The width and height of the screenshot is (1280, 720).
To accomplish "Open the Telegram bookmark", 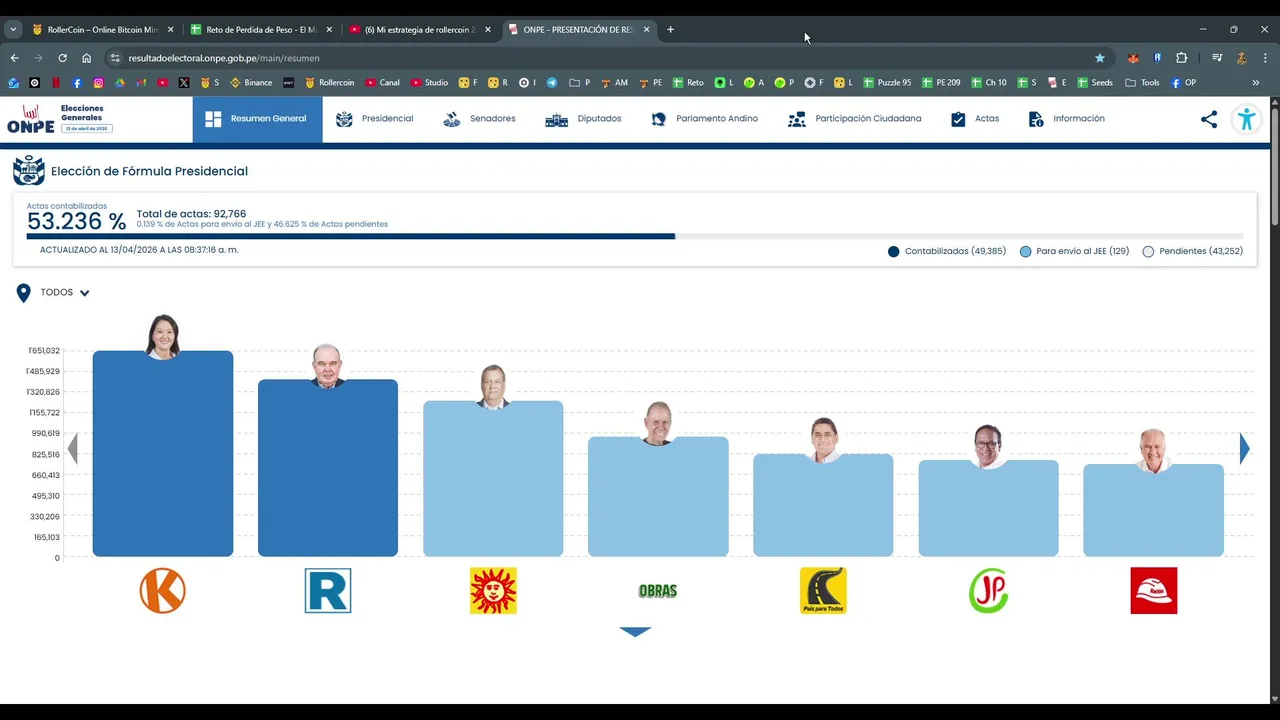I will (552, 83).
